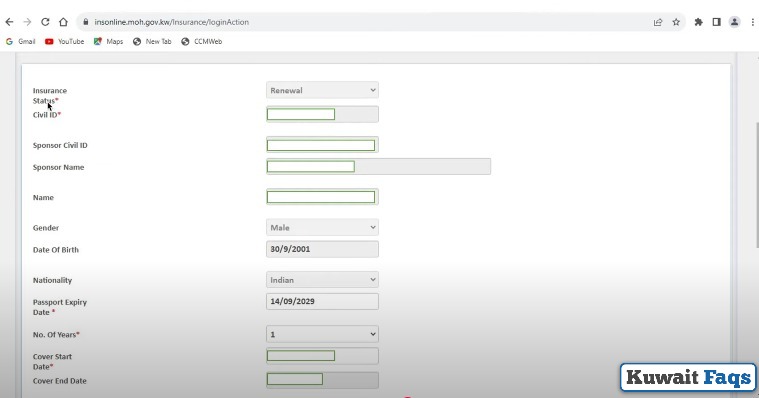759x398 pixels.
Task: Click the 'No. Of Years' label
Action: pyautogui.click(x=56, y=335)
